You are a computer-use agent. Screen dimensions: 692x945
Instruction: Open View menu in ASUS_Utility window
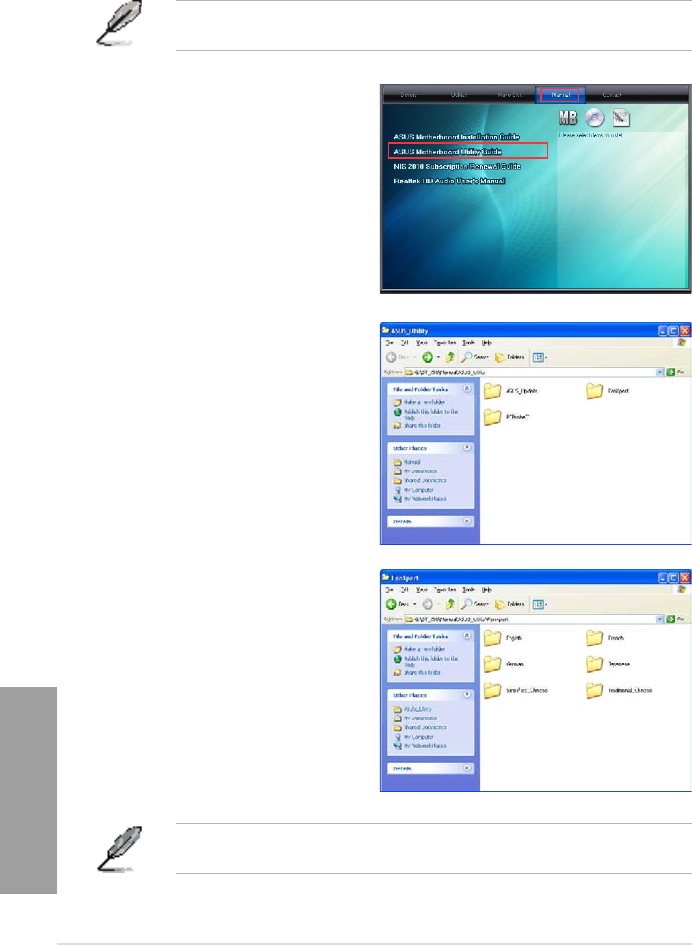[x=422, y=343]
